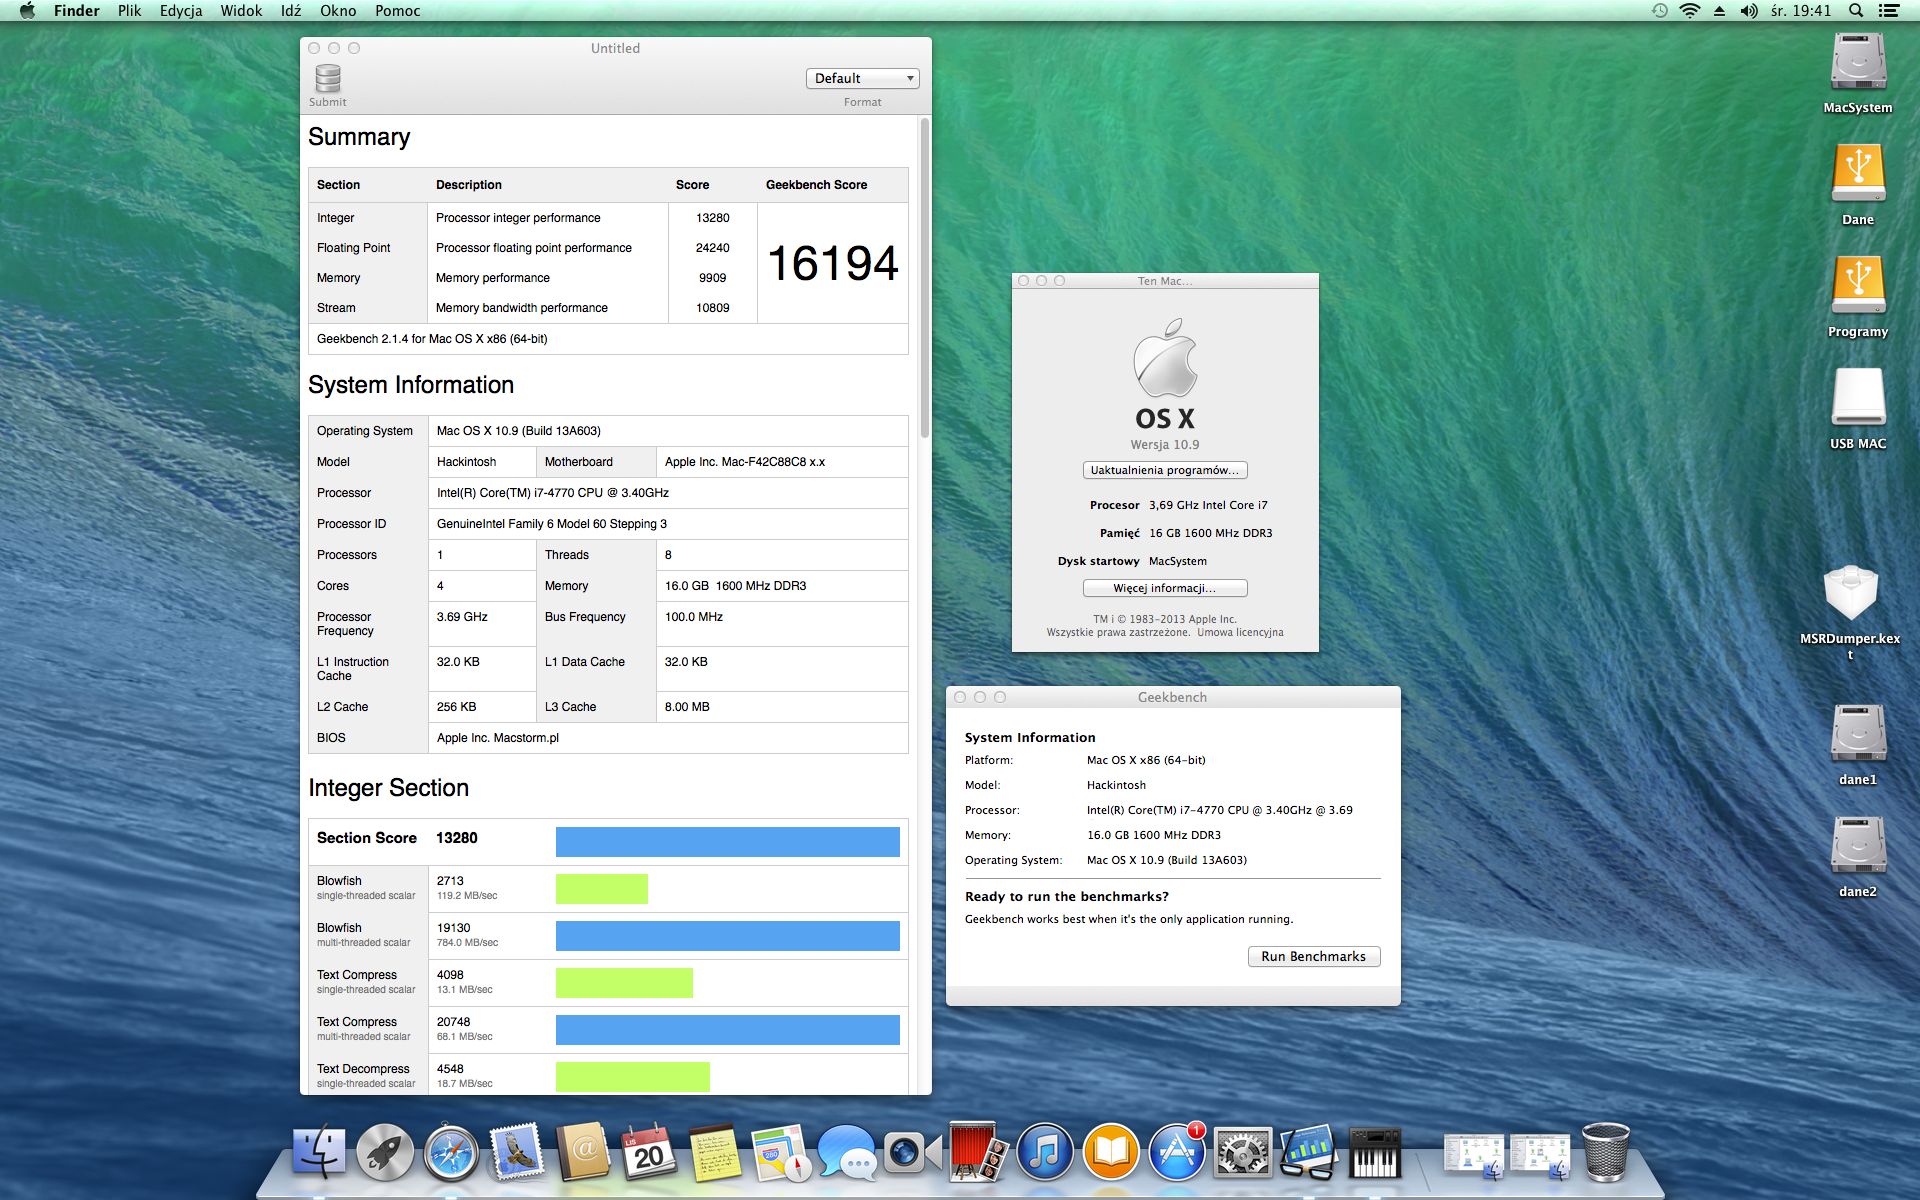This screenshot has width=1920, height=1200.
Task: Click memory score 9909
Action: point(713,278)
